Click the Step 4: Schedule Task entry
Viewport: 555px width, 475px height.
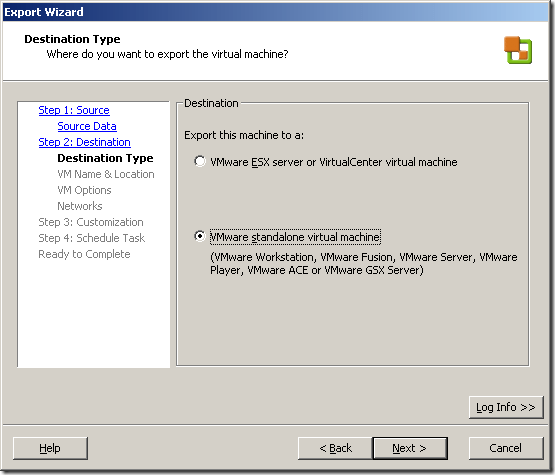pos(91,238)
